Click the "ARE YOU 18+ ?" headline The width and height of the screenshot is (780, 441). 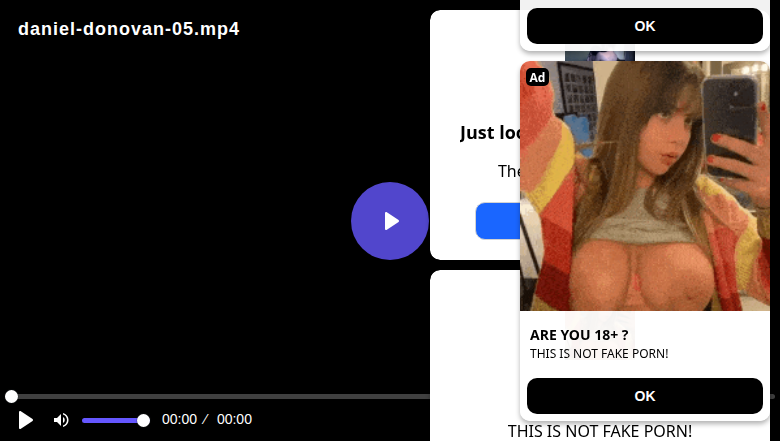click(x=579, y=335)
